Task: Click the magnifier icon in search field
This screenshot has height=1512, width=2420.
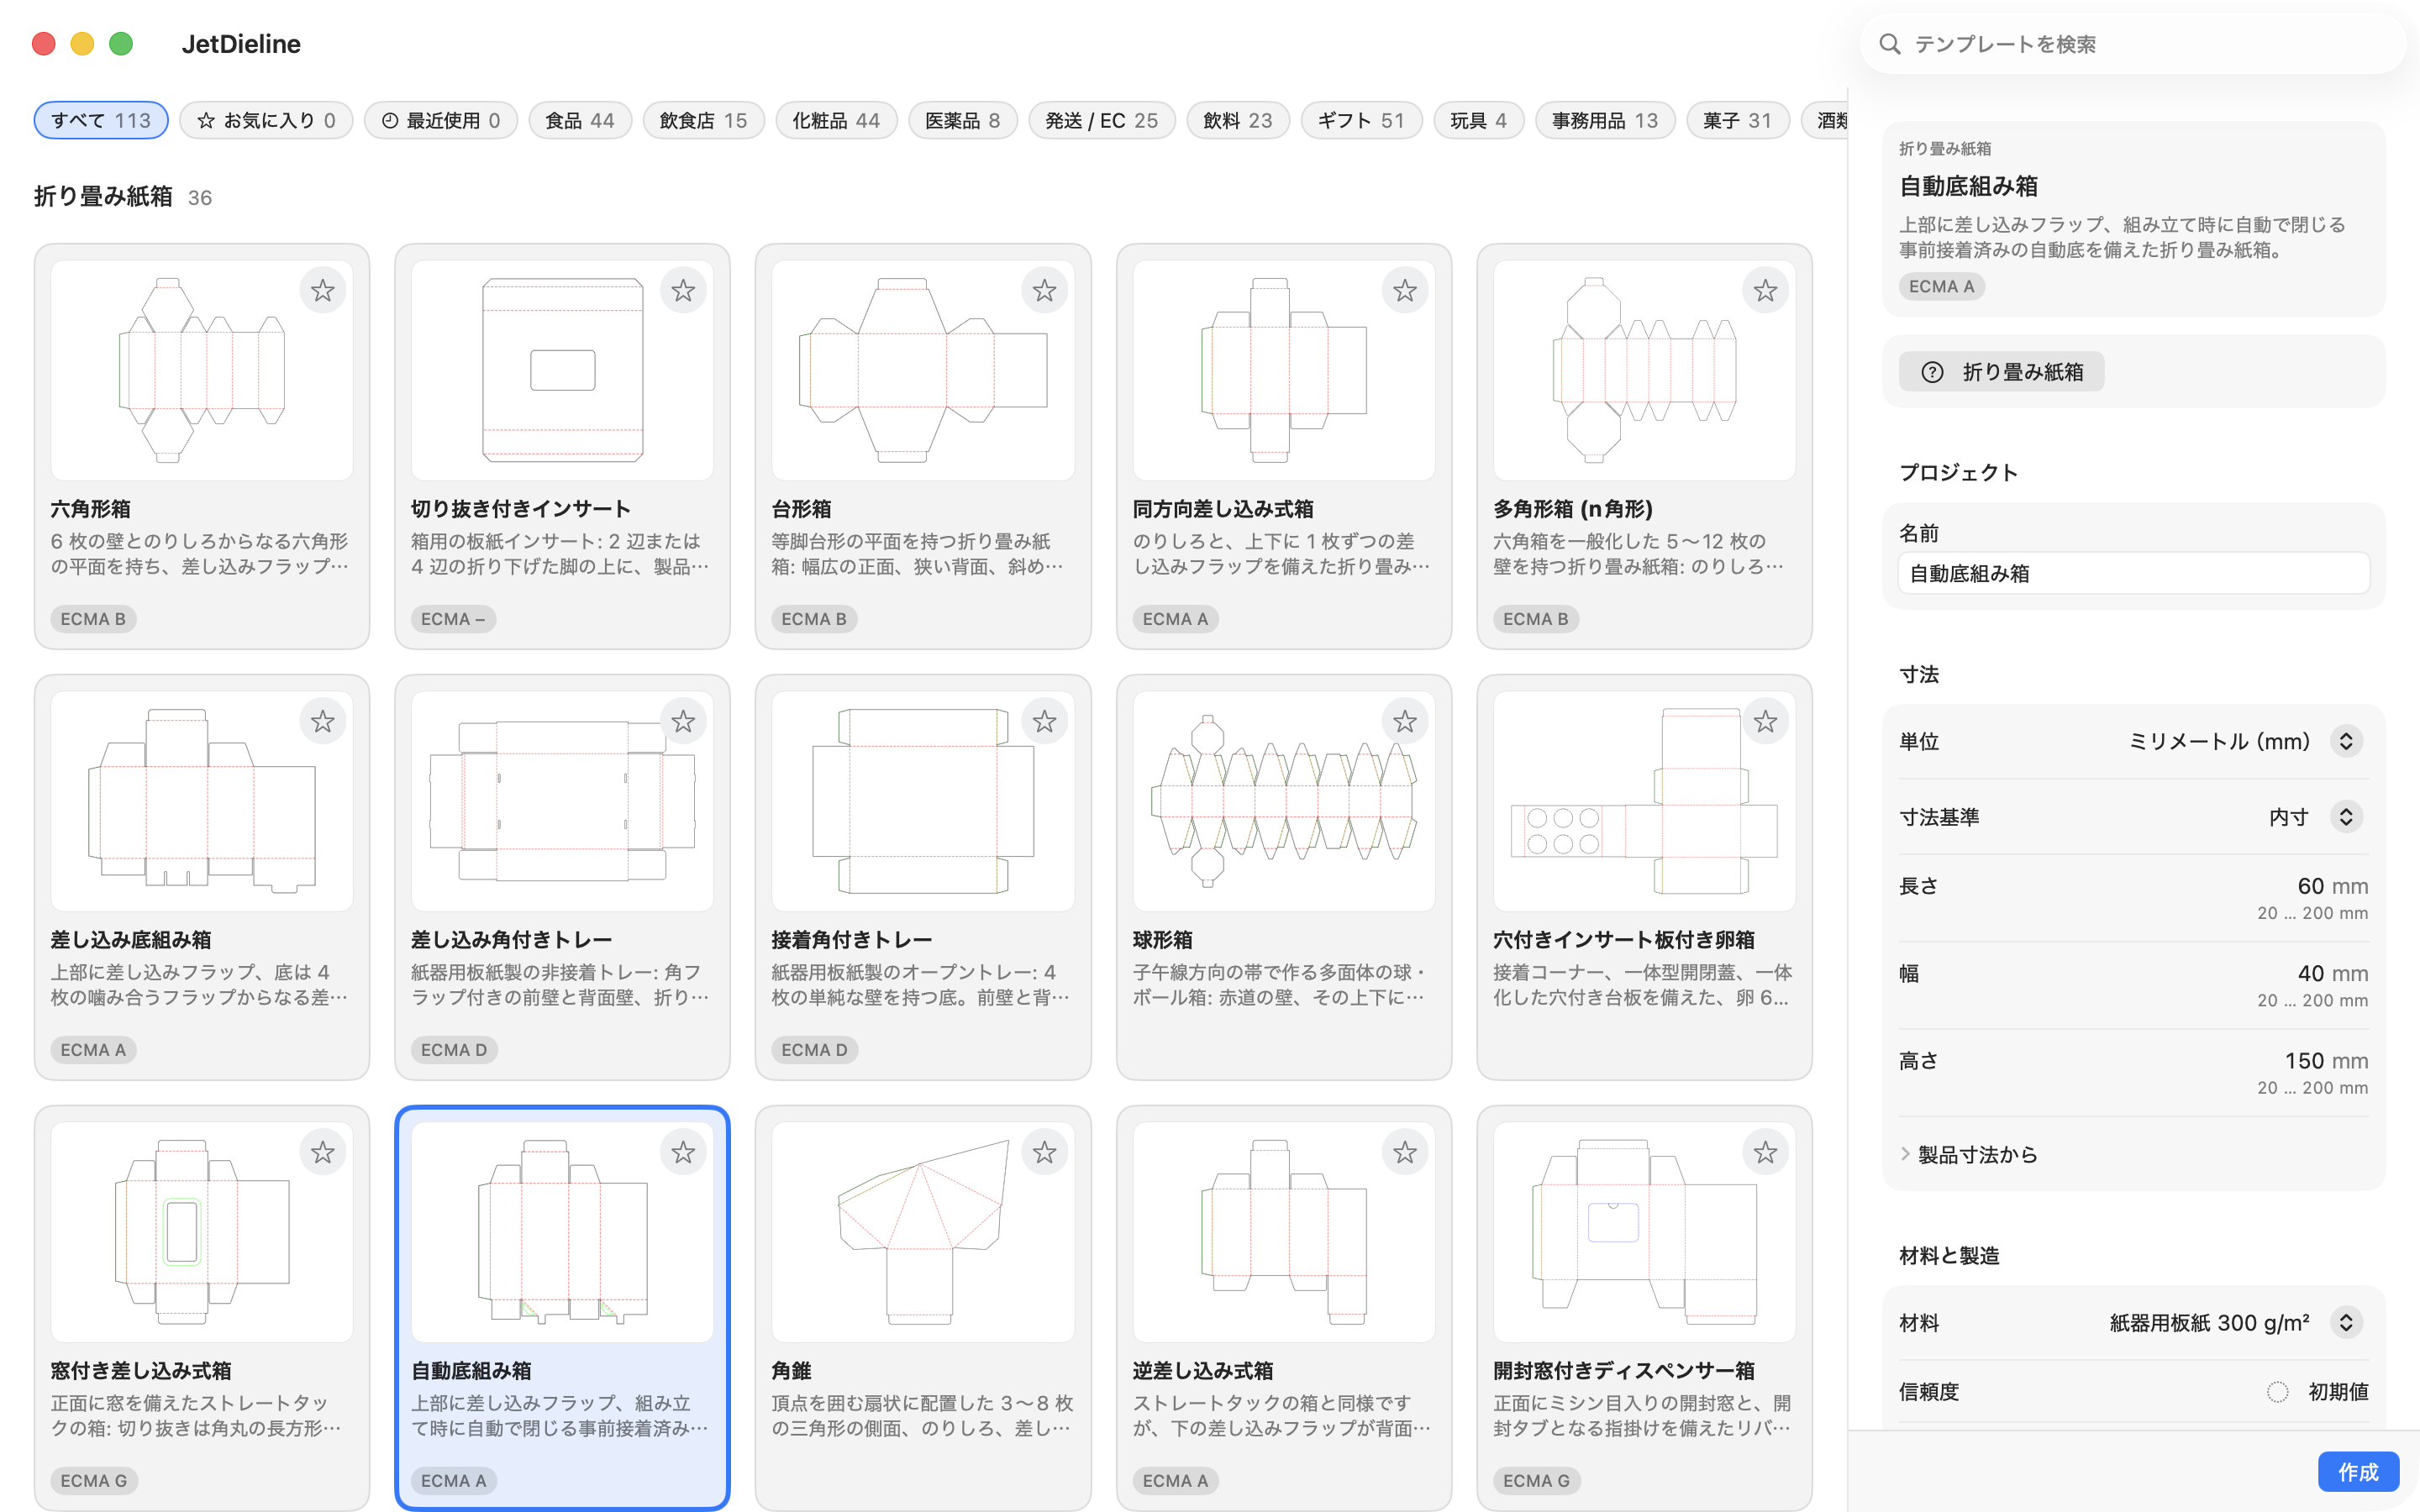Action: (x=1889, y=44)
